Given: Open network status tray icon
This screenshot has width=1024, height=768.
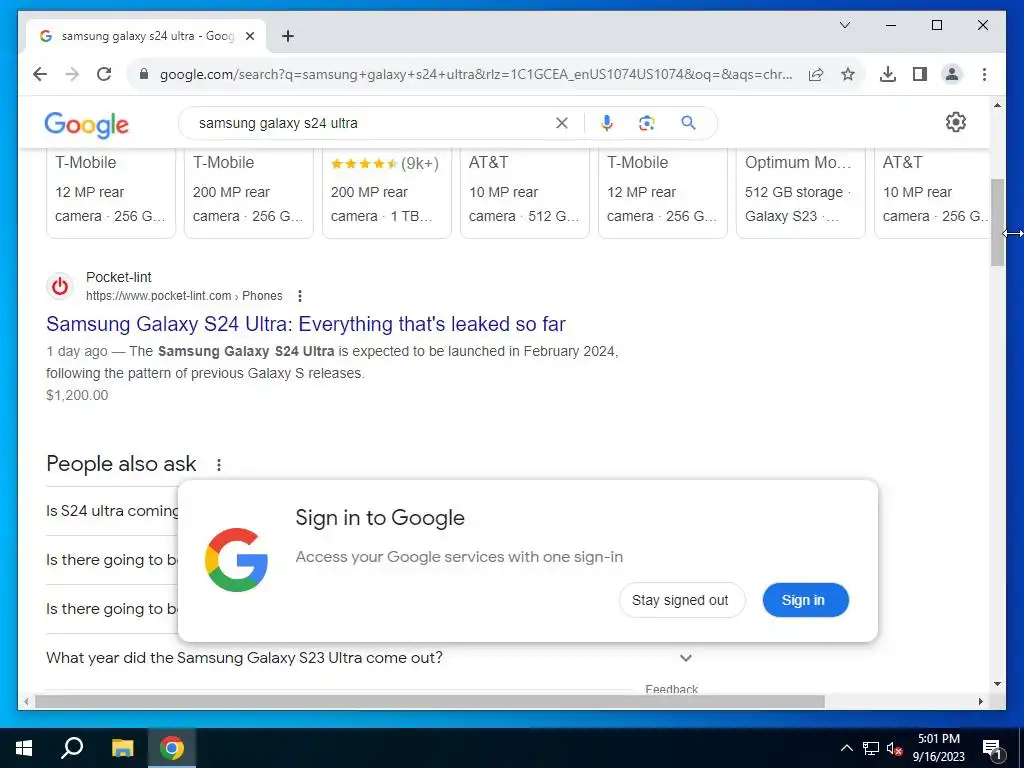Looking at the screenshot, I should [x=871, y=748].
